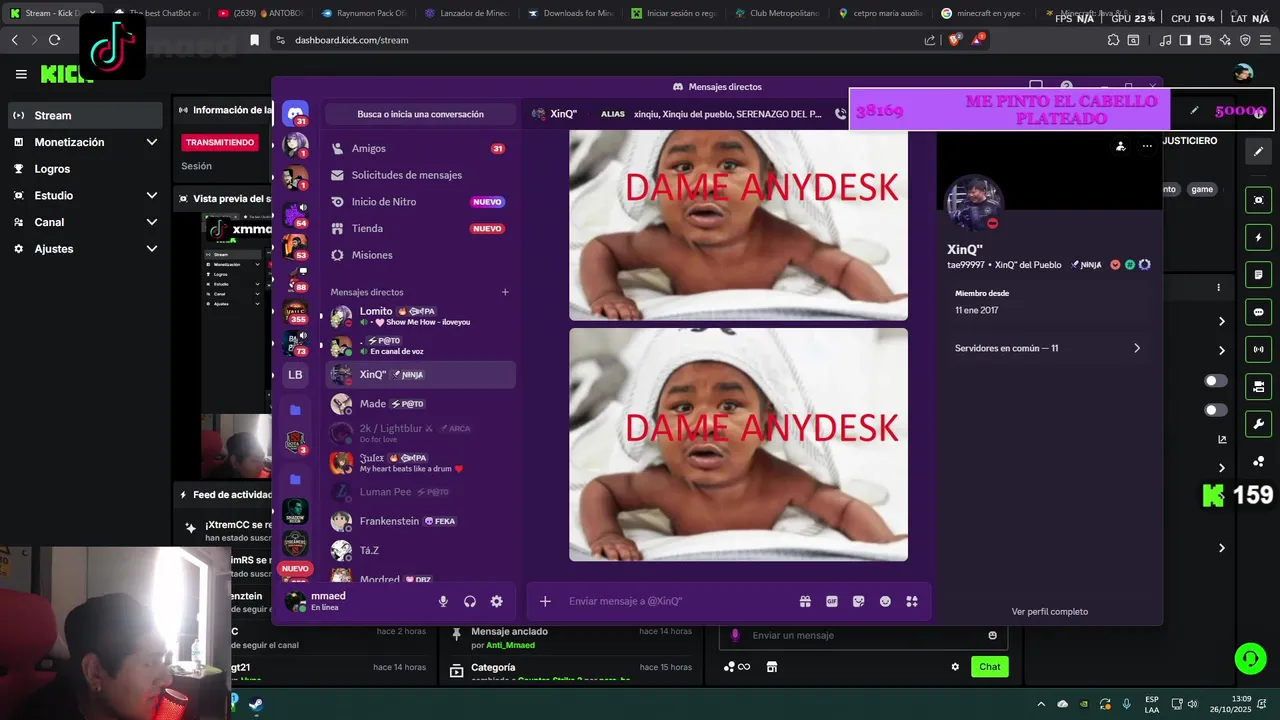Click Kick broadcast signal icon in toolbar

[1259, 349]
